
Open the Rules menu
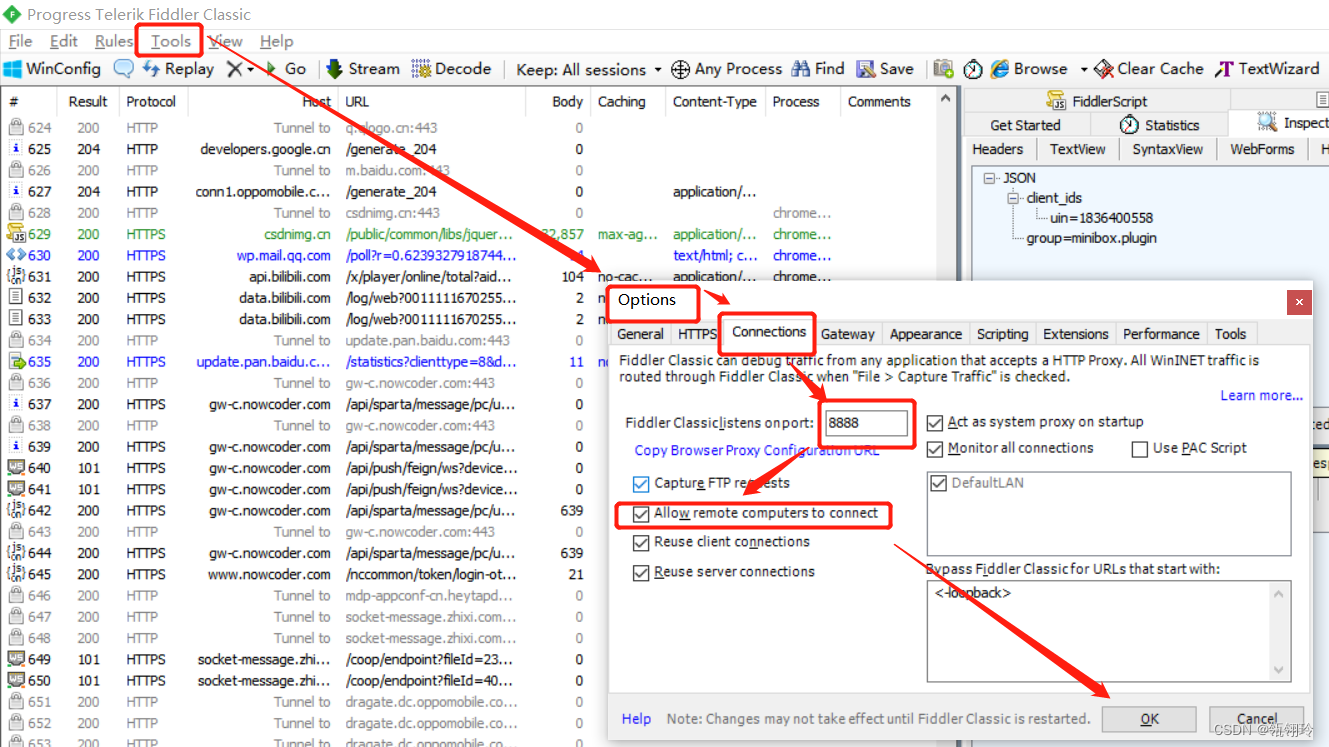coord(114,41)
